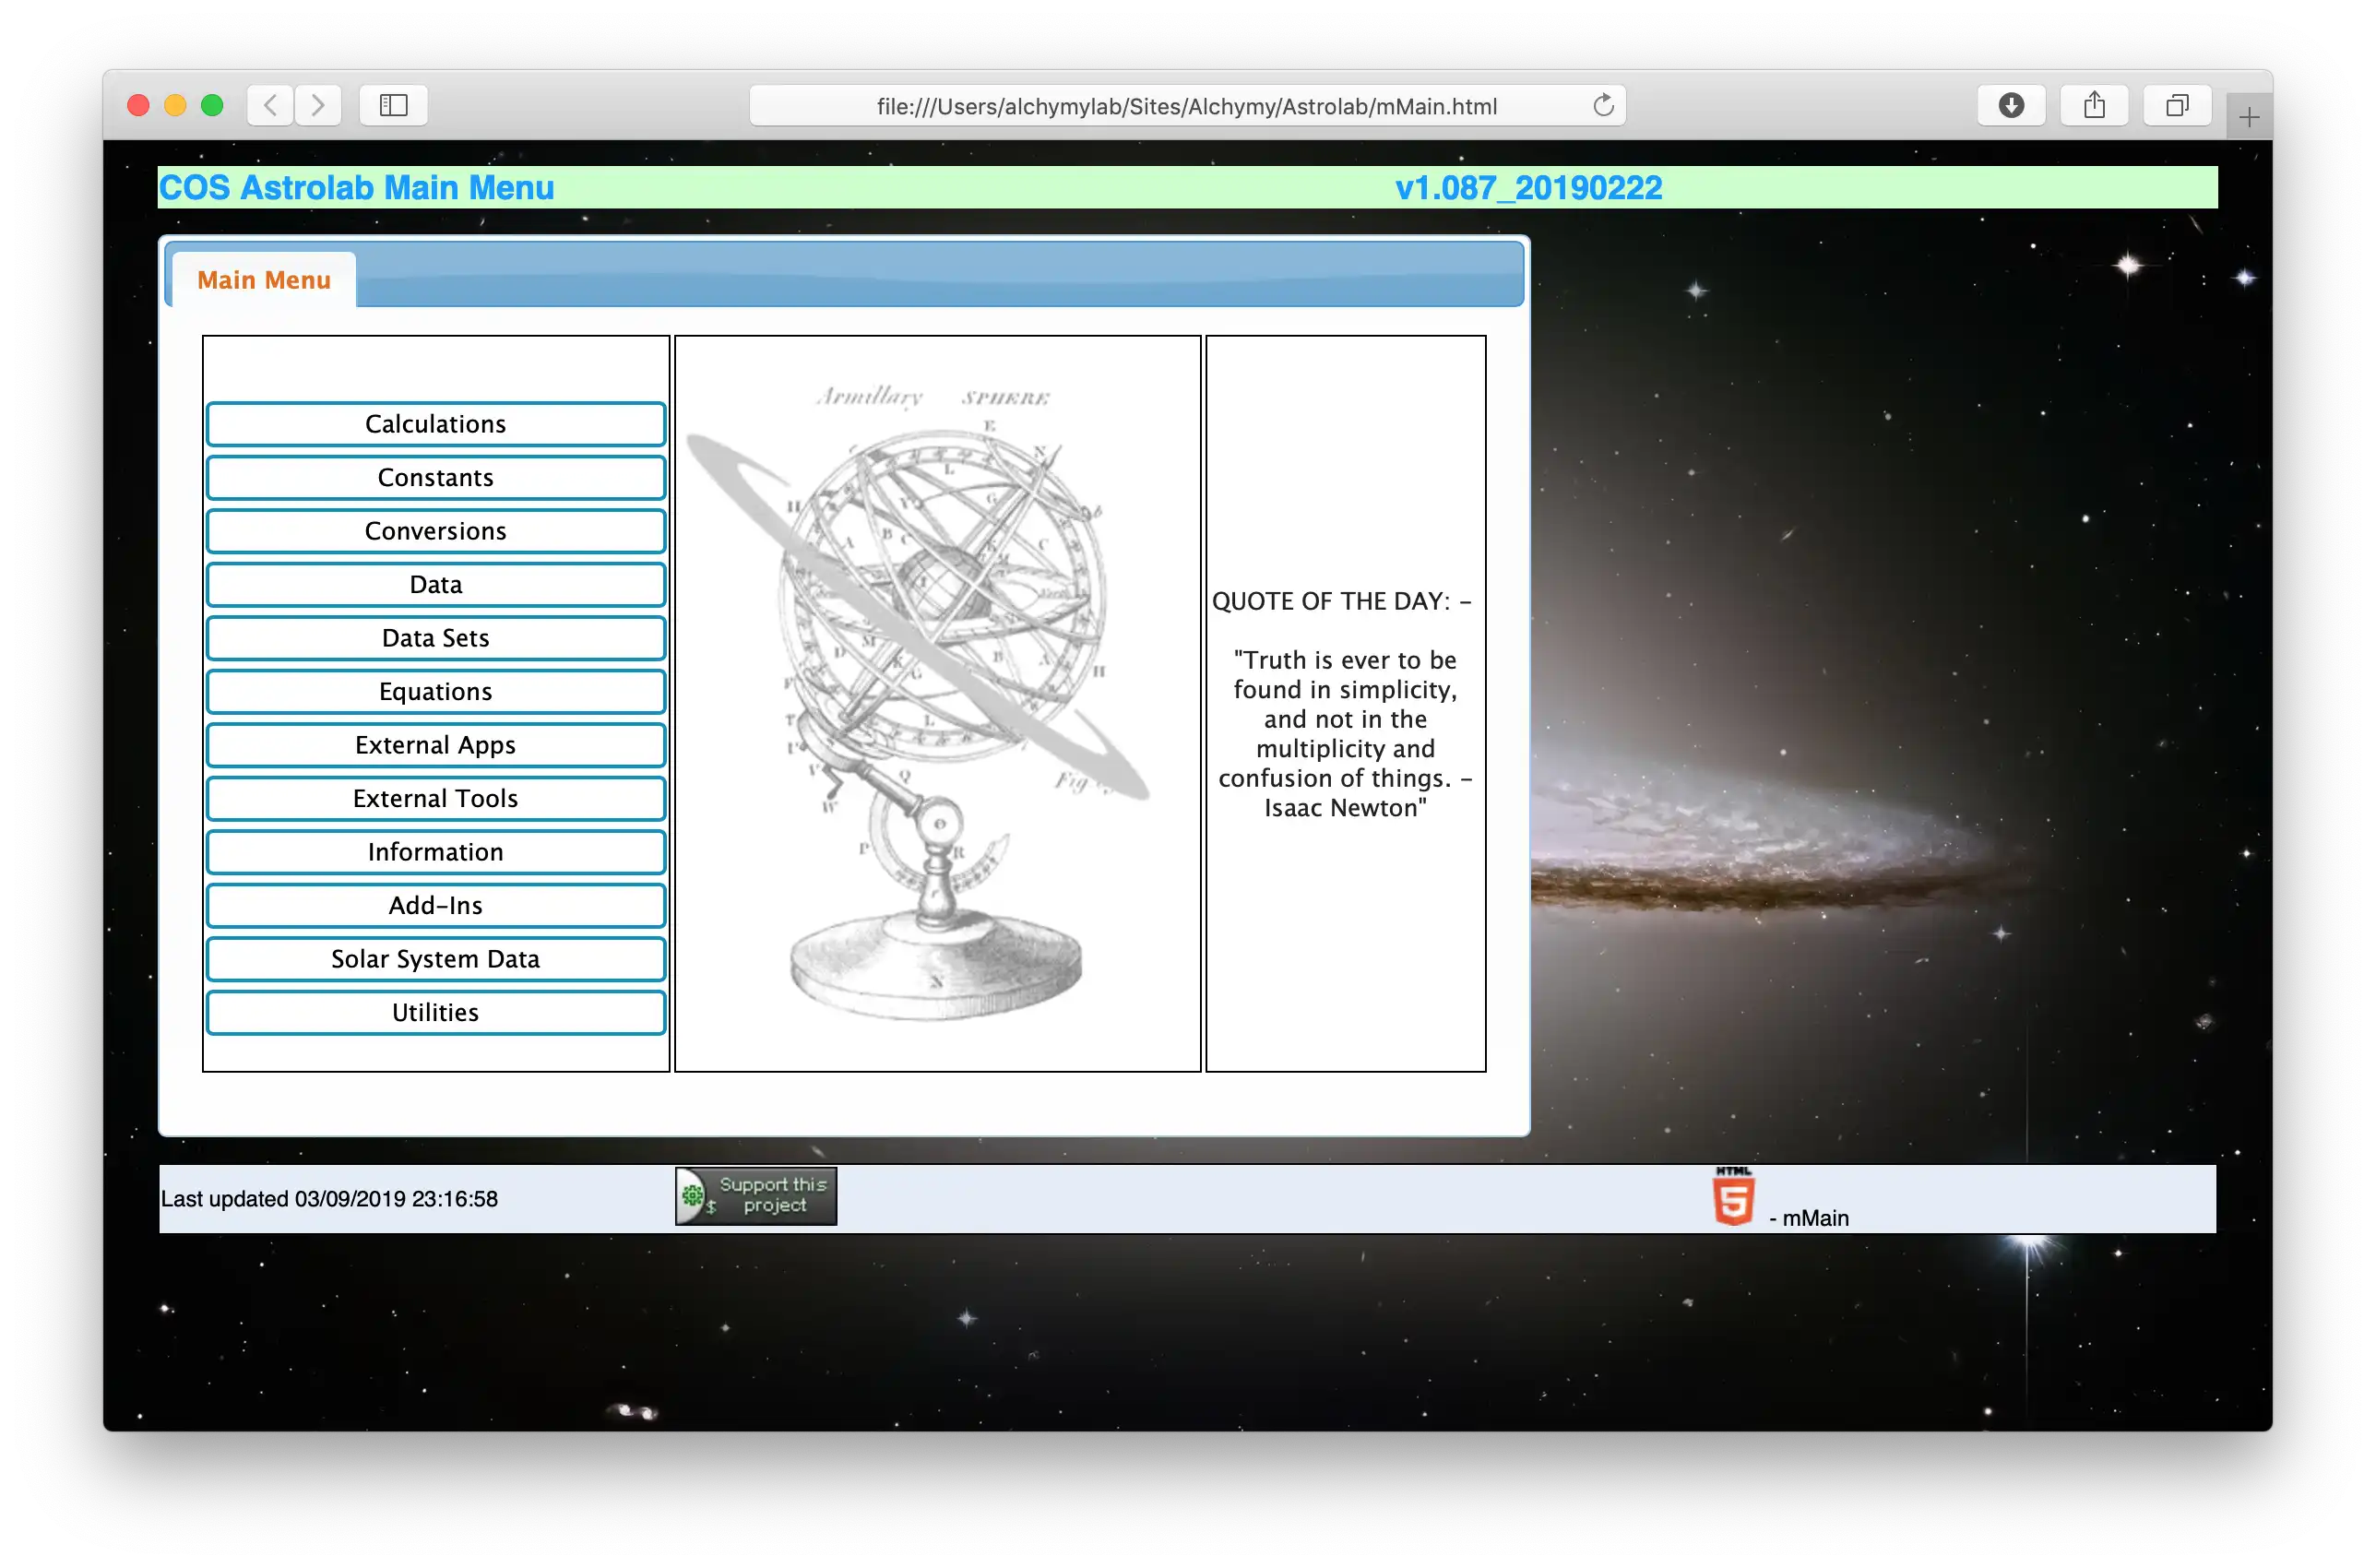2376x1568 pixels.
Task: Expand the Information menu entry
Action: pyautogui.click(x=434, y=850)
